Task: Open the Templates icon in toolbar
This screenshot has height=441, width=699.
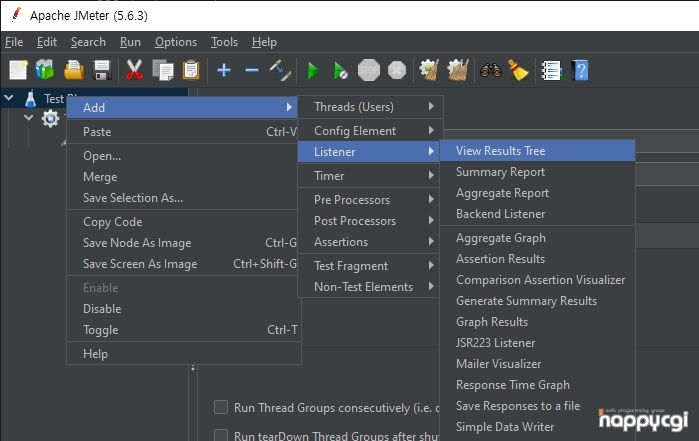Action: click(x=45, y=70)
